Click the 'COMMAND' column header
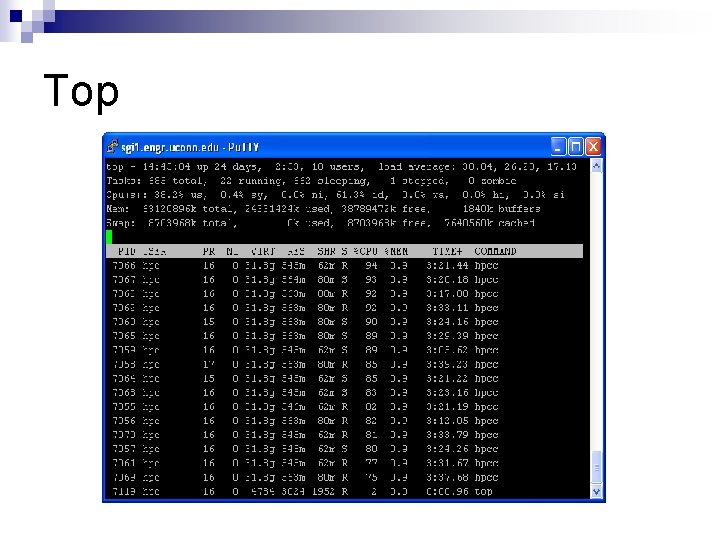 tap(495, 251)
